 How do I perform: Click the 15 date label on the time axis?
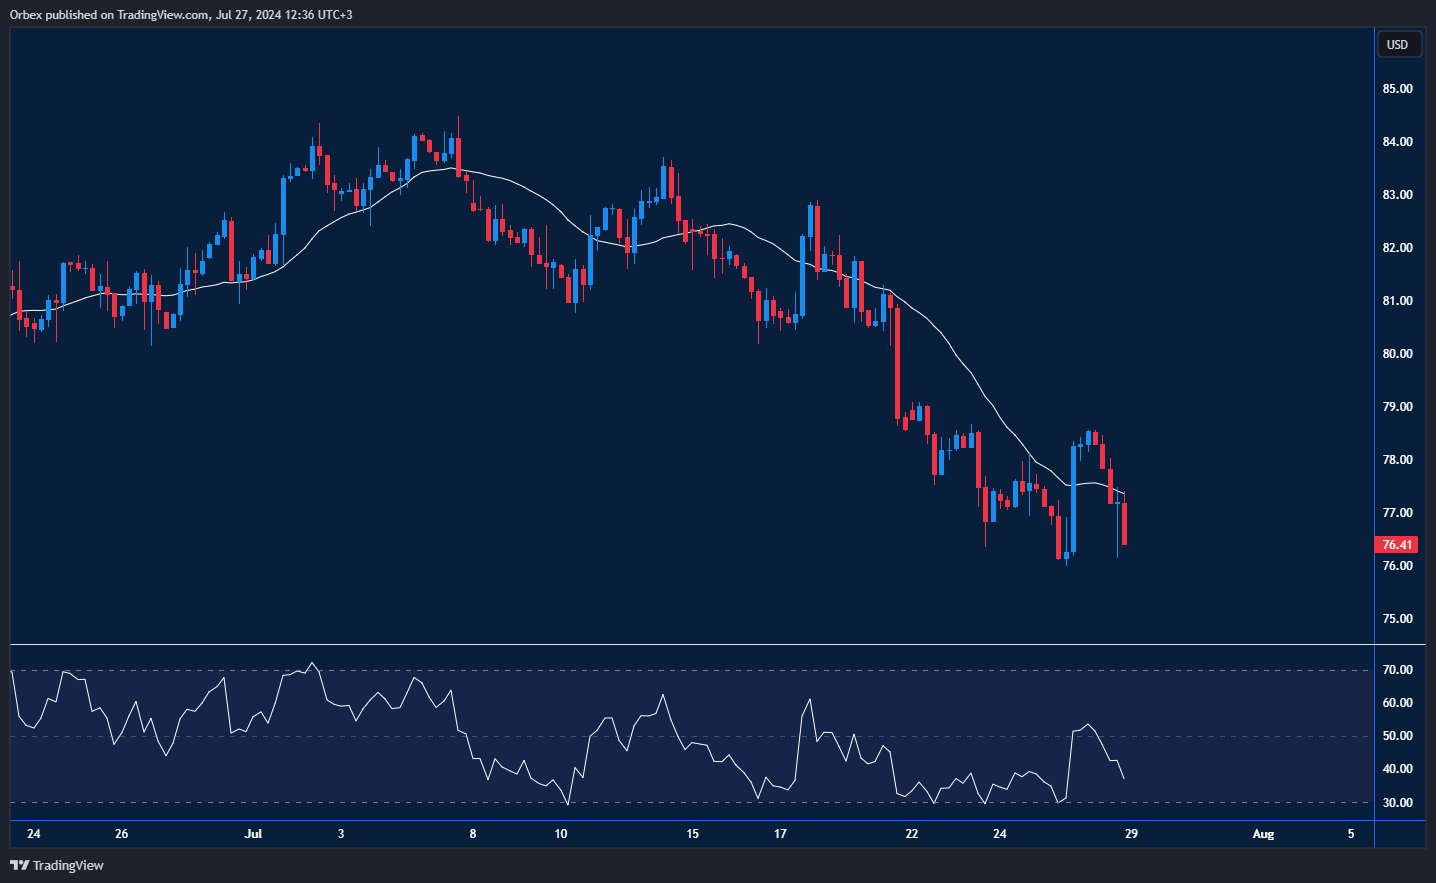(x=692, y=834)
